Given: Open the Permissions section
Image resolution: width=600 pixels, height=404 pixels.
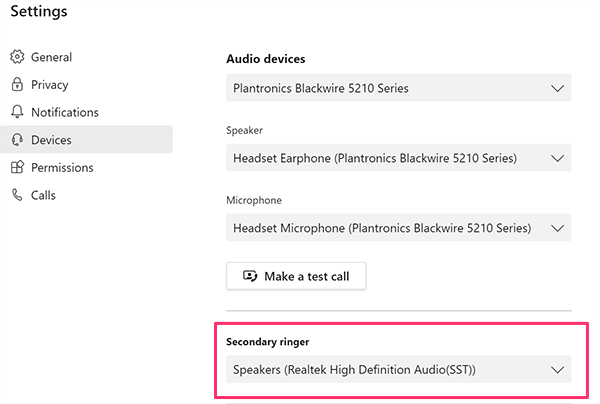Looking at the screenshot, I should tap(62, 168).
